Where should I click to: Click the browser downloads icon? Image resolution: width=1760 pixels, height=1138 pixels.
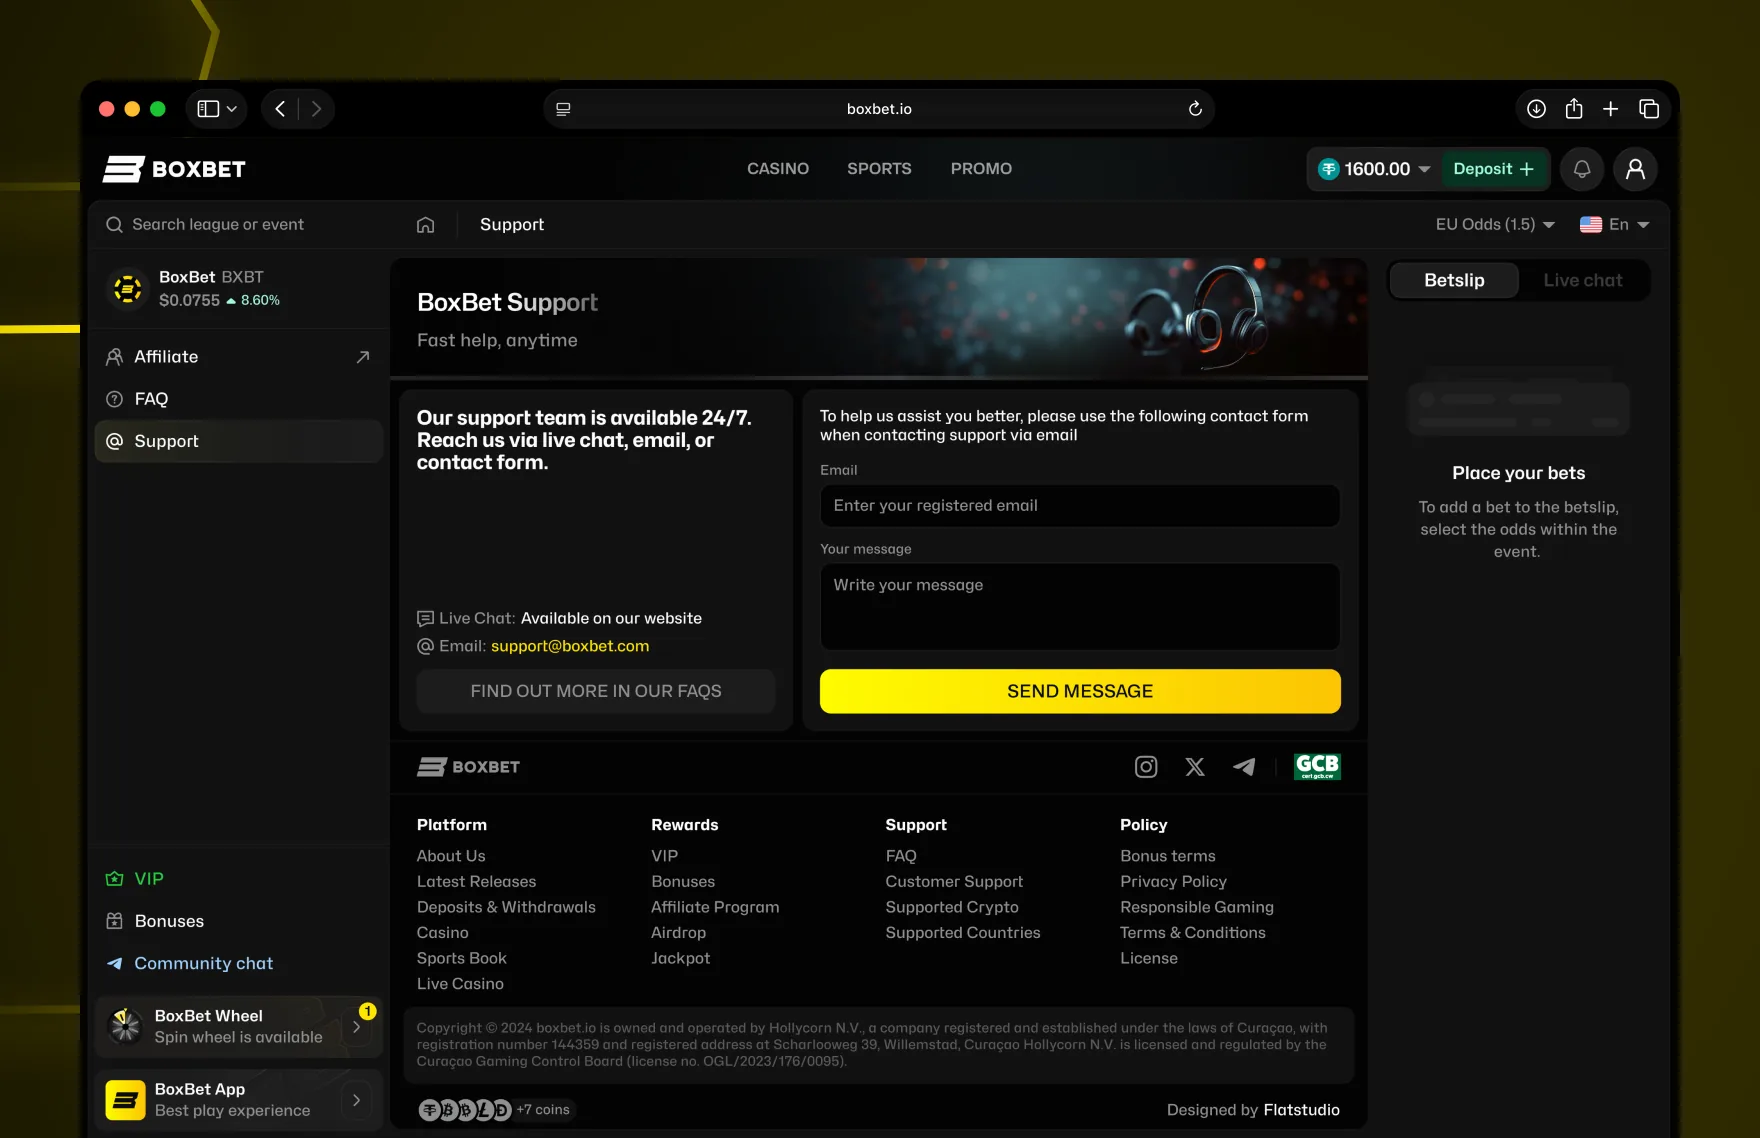coord(1536,109)
